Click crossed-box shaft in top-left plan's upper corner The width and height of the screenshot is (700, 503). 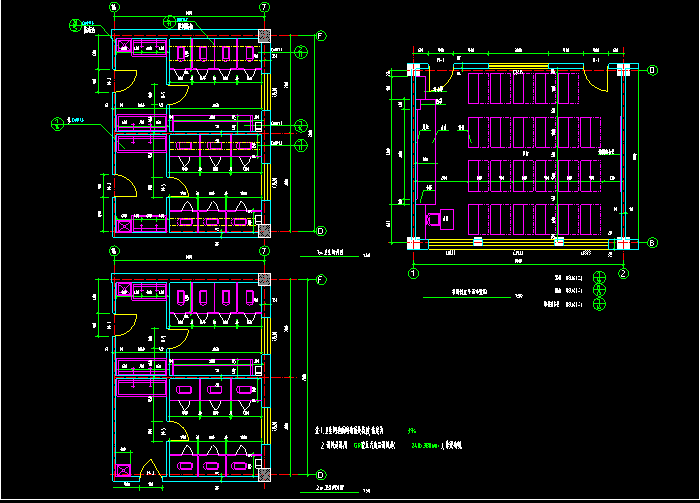pyautogui.click(x=124, y=44)
